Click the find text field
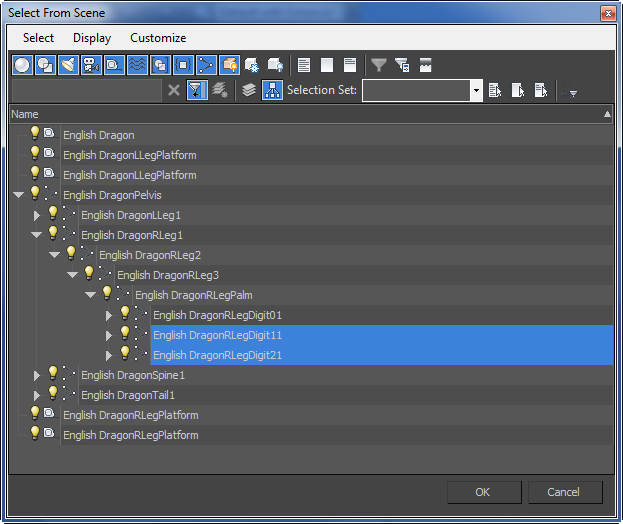This screenshot has width=623, height=524. coord(87,90)
